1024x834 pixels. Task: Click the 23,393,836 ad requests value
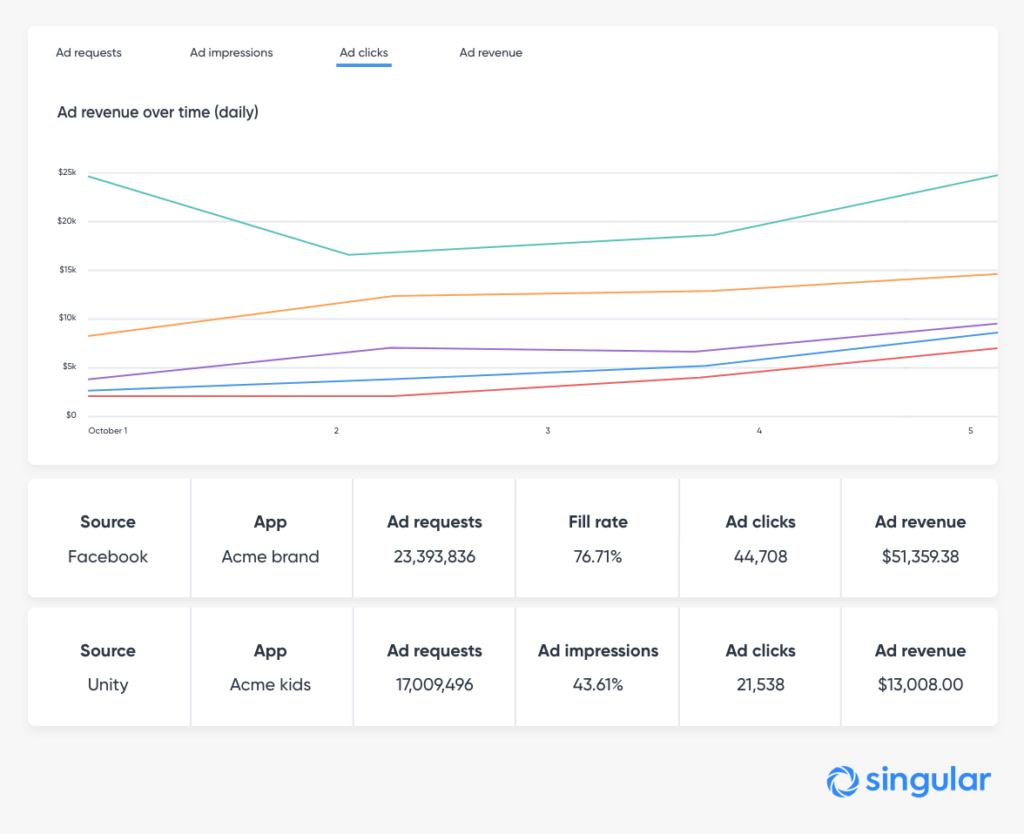tap(434, 557)
